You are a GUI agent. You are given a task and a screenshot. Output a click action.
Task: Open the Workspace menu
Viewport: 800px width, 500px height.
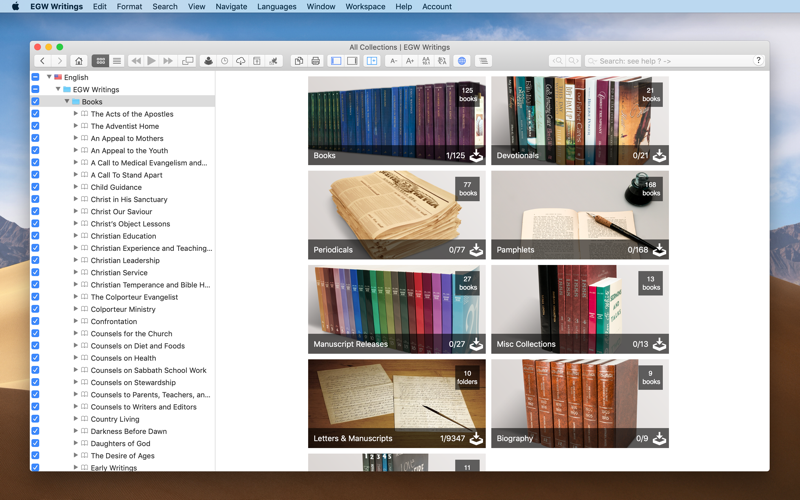[365, 7]
